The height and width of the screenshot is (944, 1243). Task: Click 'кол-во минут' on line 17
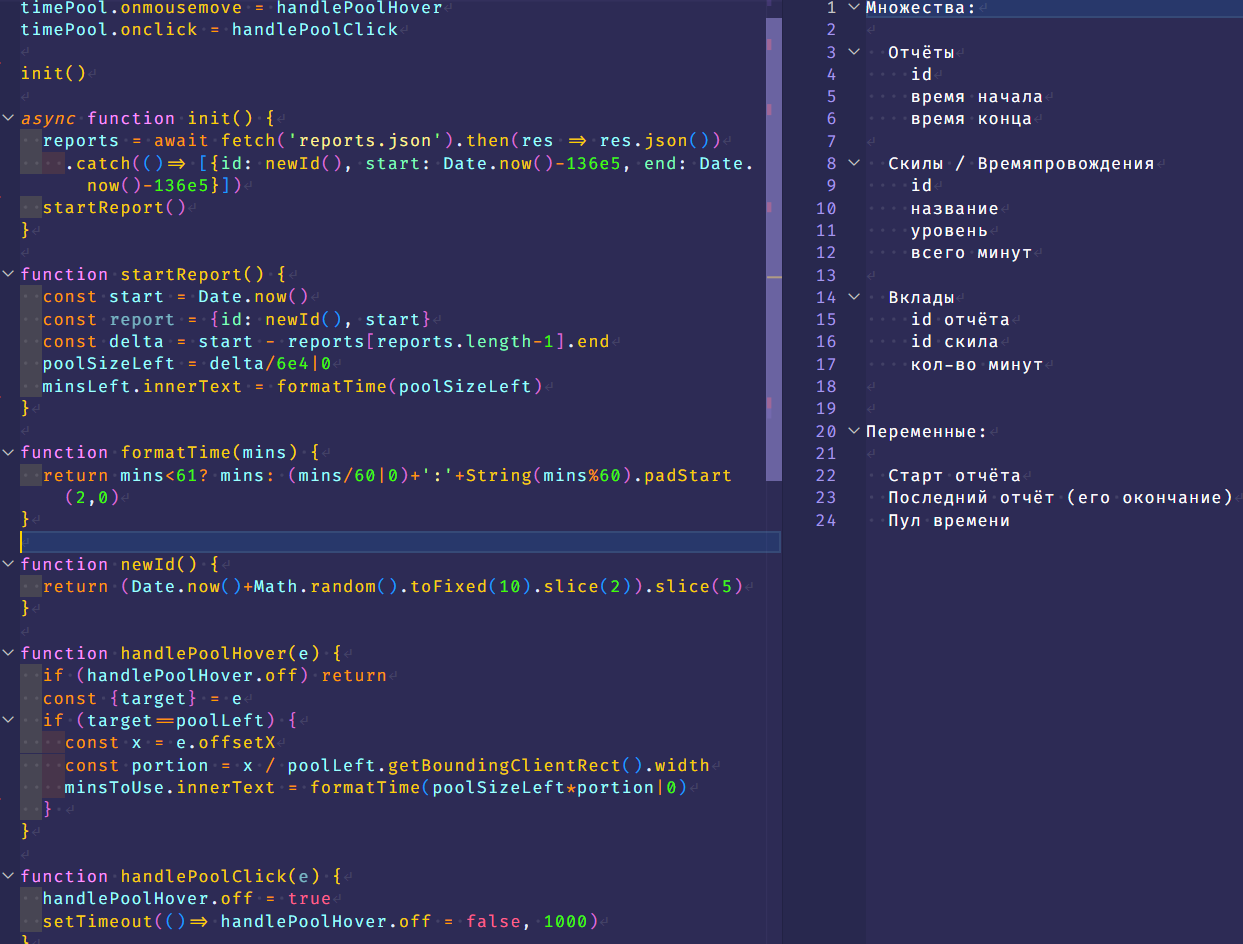[x=977, y=364]
